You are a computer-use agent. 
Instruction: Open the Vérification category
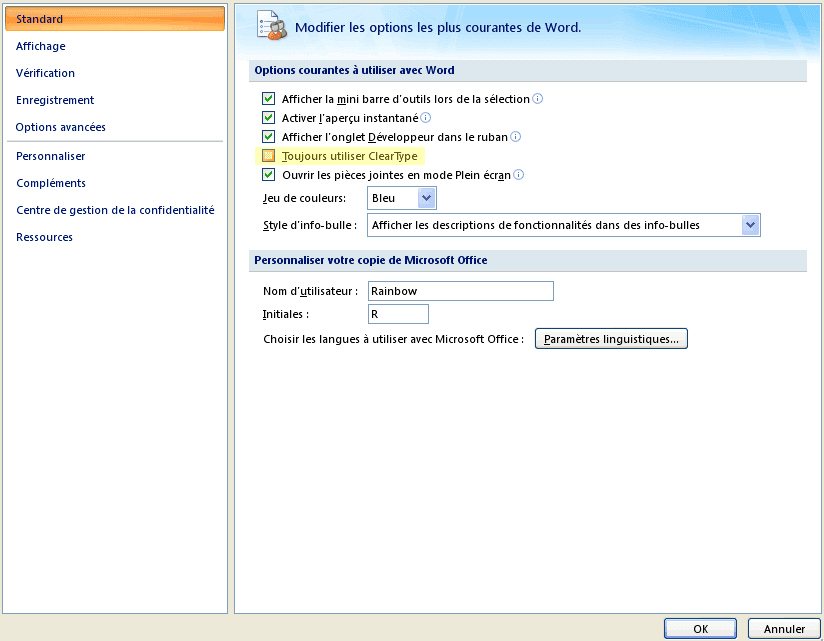tap(45, 73)
